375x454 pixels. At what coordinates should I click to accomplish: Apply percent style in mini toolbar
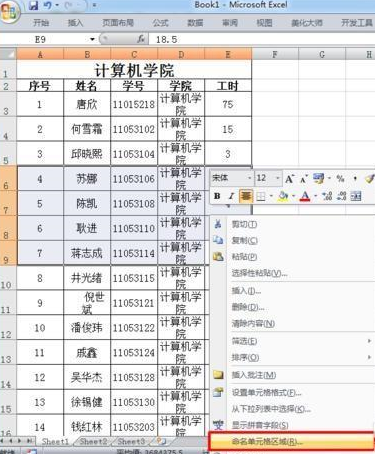(x=340, y=179)
